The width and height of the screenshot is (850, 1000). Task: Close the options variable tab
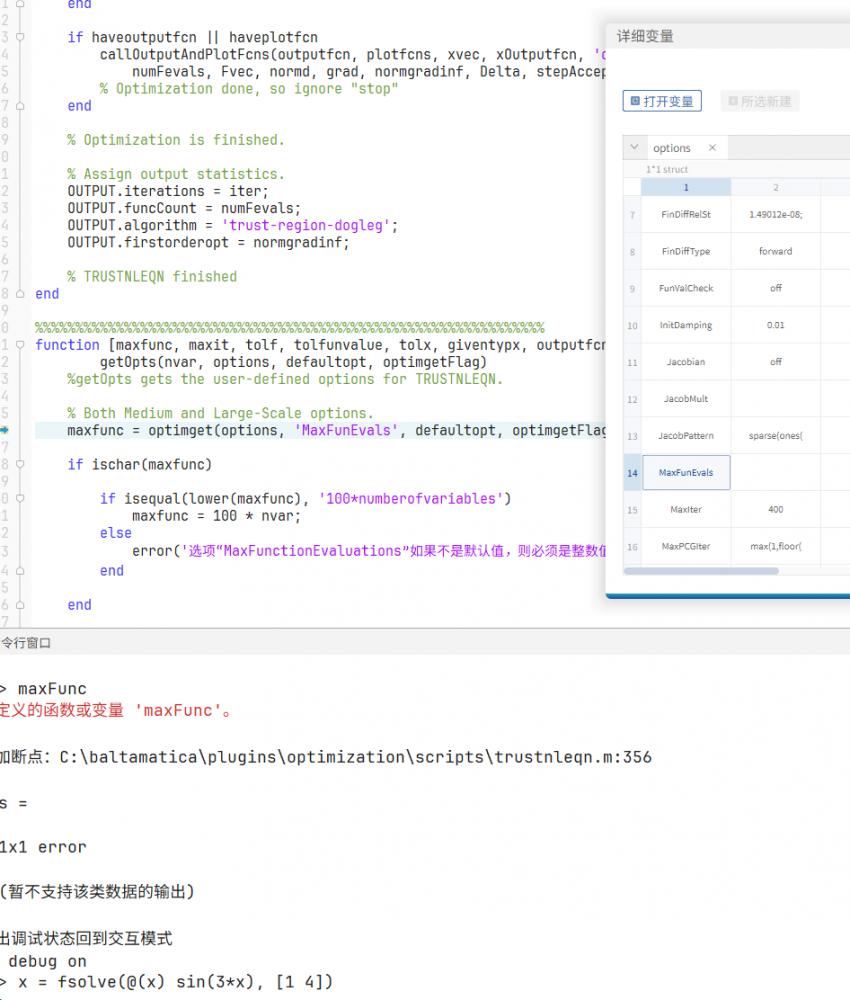coord(712,148)
